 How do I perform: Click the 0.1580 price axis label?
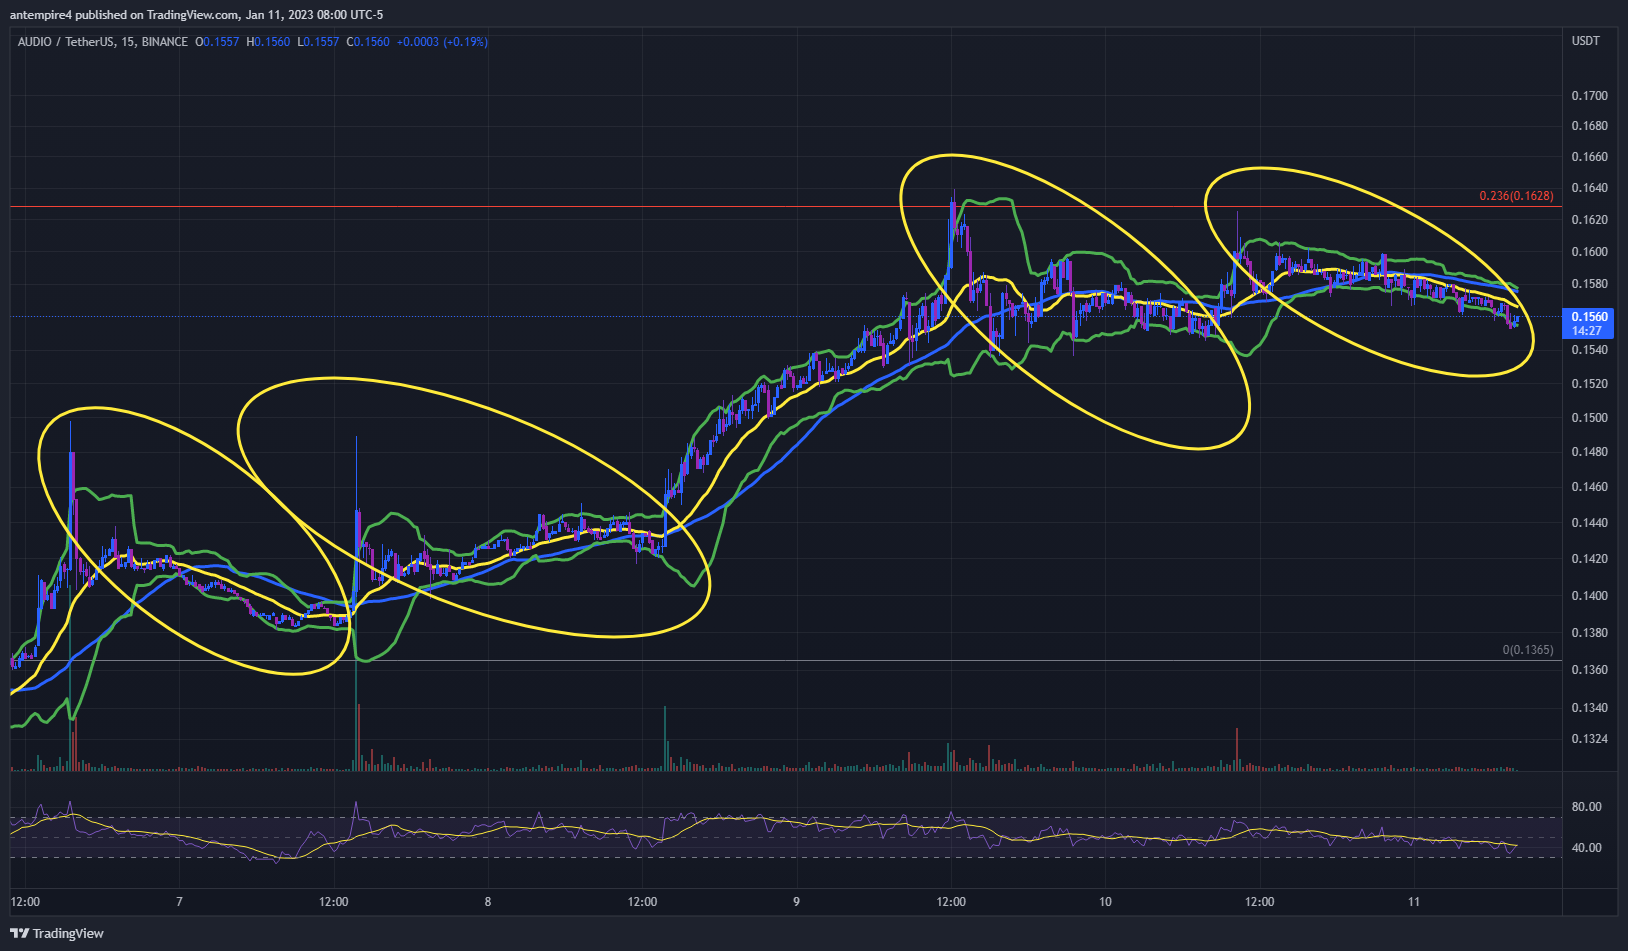pos(1590,284)
